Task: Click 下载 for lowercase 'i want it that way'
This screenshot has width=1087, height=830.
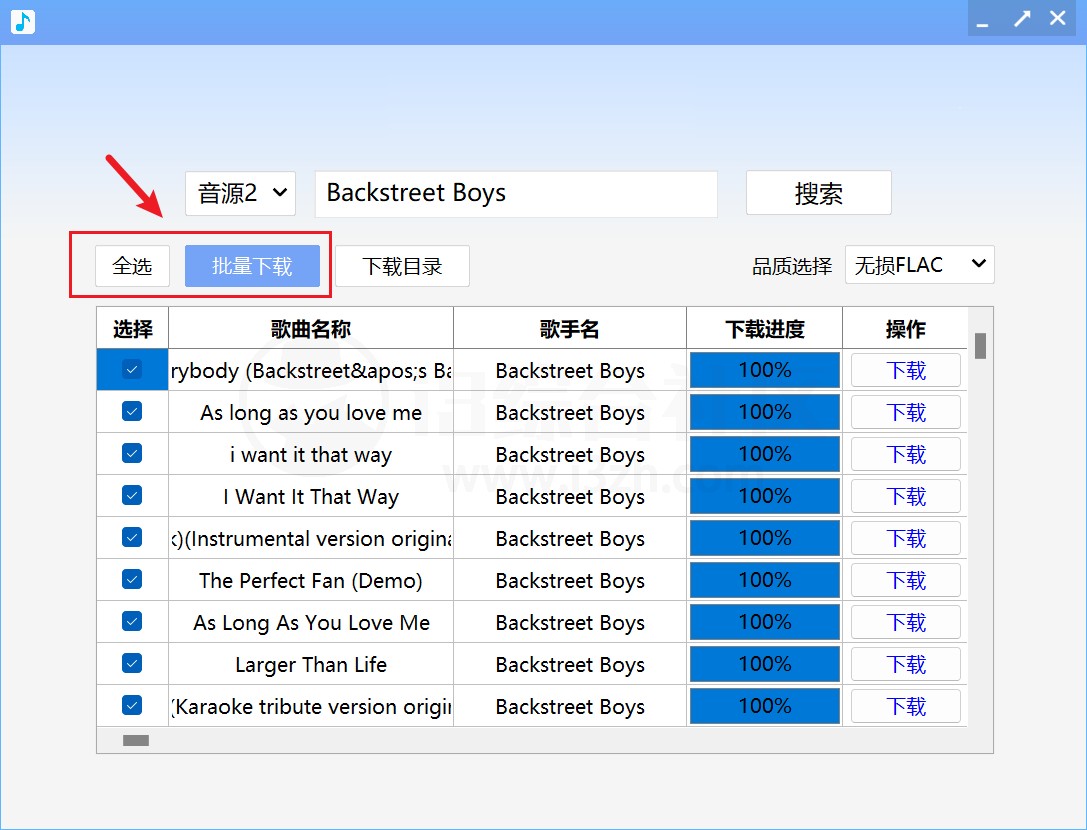Action: click(905, 454)
